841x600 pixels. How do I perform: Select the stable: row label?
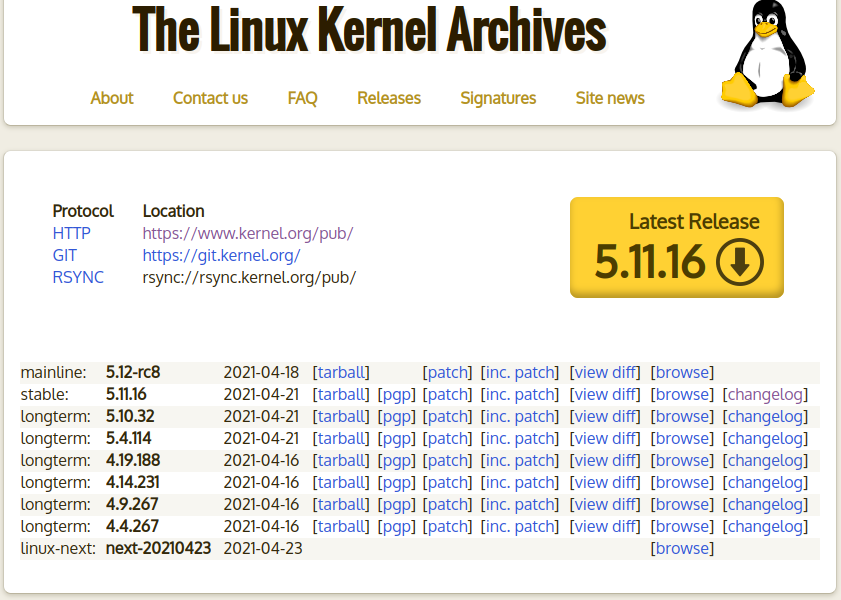(x=45, y=394)
